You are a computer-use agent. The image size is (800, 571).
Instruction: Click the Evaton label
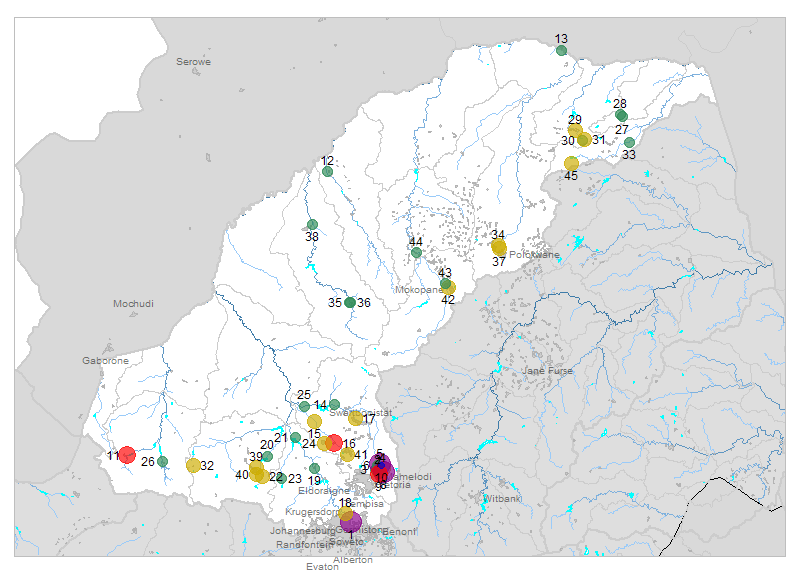(x=322, y=566)
